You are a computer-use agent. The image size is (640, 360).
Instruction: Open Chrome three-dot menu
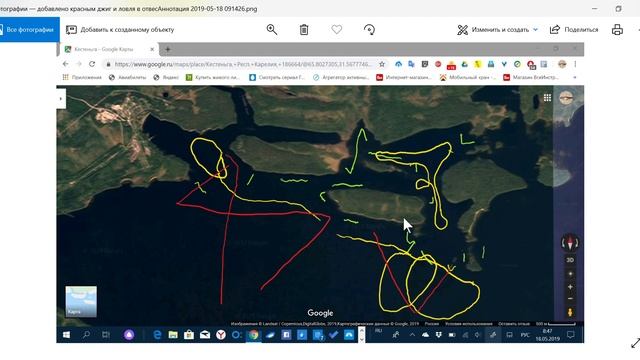pos(575,64)
